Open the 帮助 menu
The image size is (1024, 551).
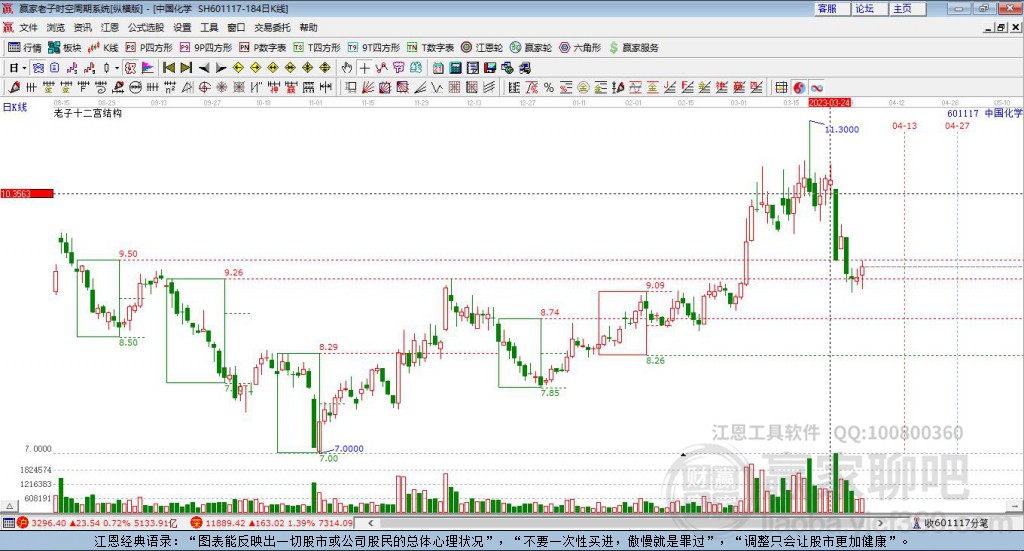[x=308, y=27]
